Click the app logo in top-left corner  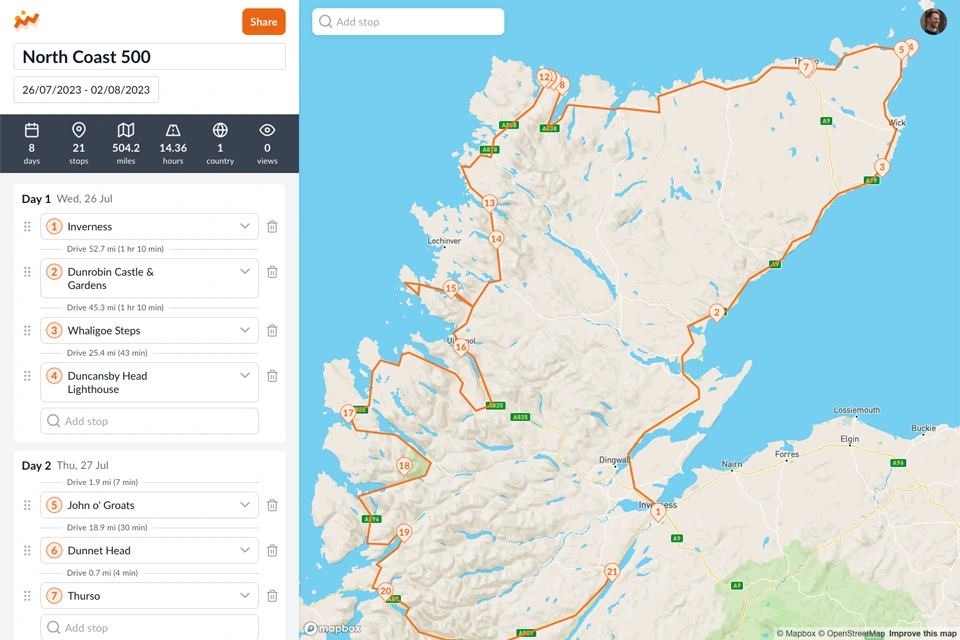27,20
